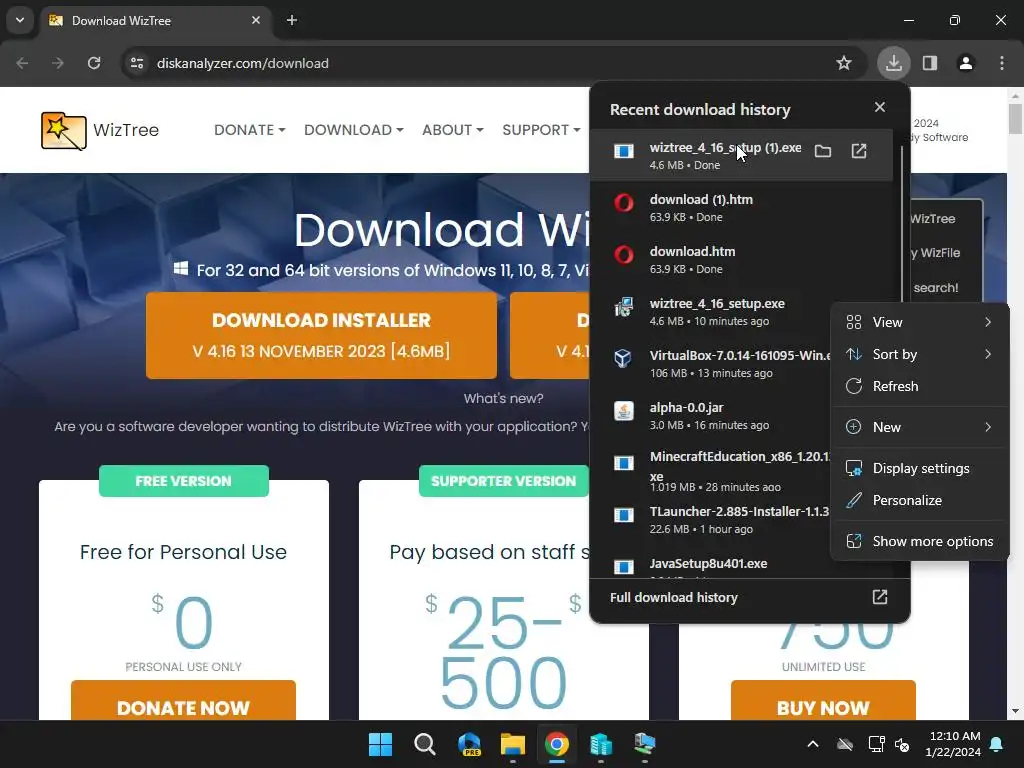Show wiztree_4_16_setup (1).exe in folder
The image size is (1024, 768).
pyautogui.click(x=823, y=152)
